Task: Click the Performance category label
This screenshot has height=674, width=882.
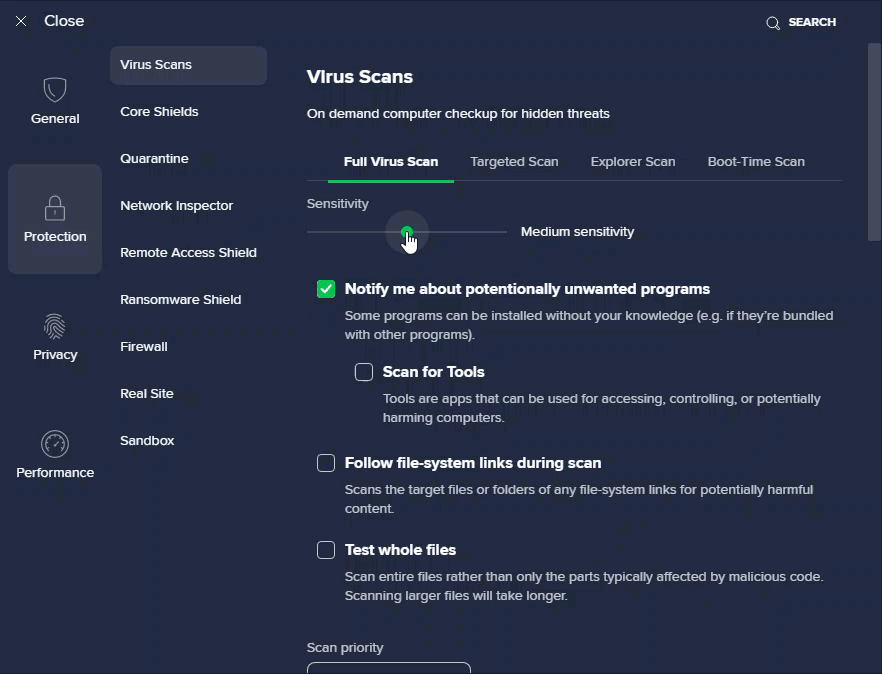Action: [55, 473]
